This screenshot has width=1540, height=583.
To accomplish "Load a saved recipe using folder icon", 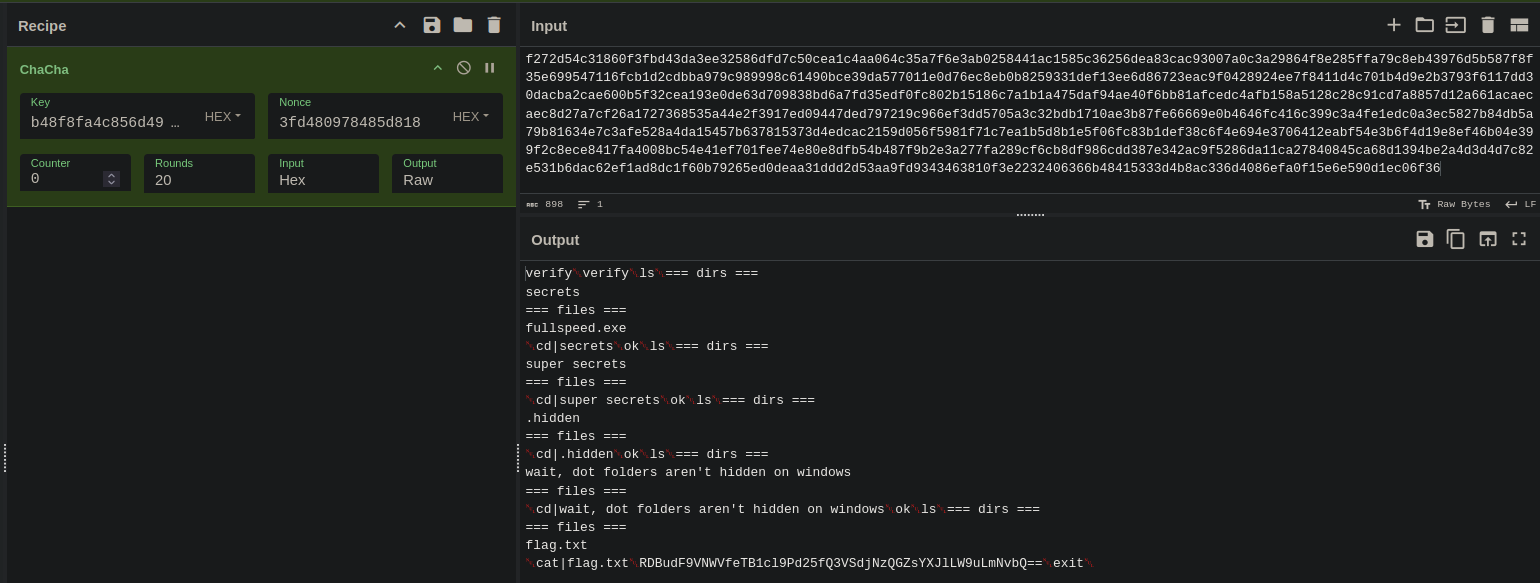I will pyautogui.click(x=463, y=25).
